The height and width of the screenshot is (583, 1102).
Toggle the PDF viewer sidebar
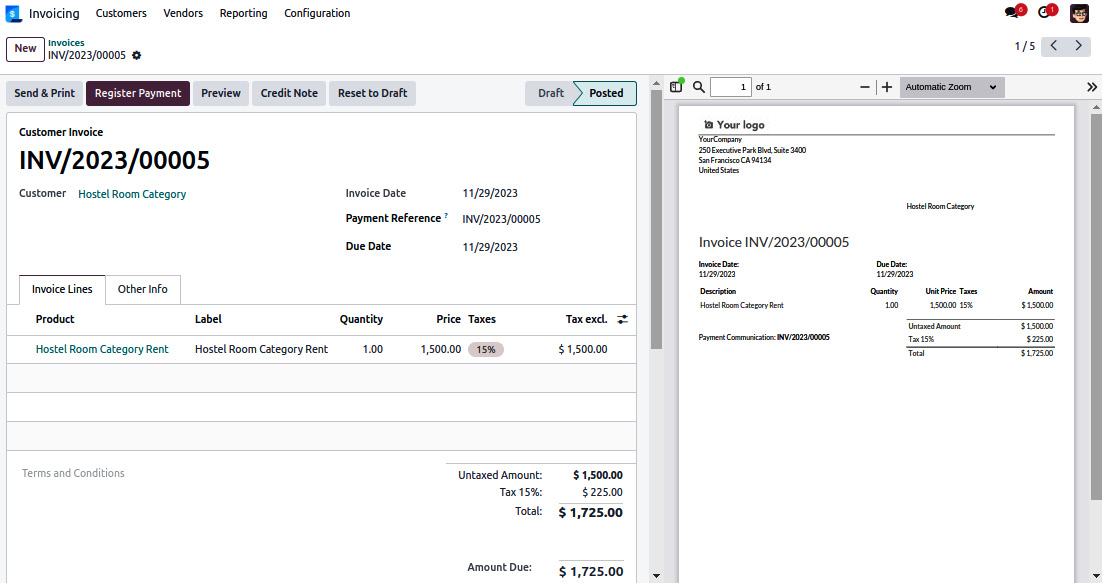[x=676, y=87]
